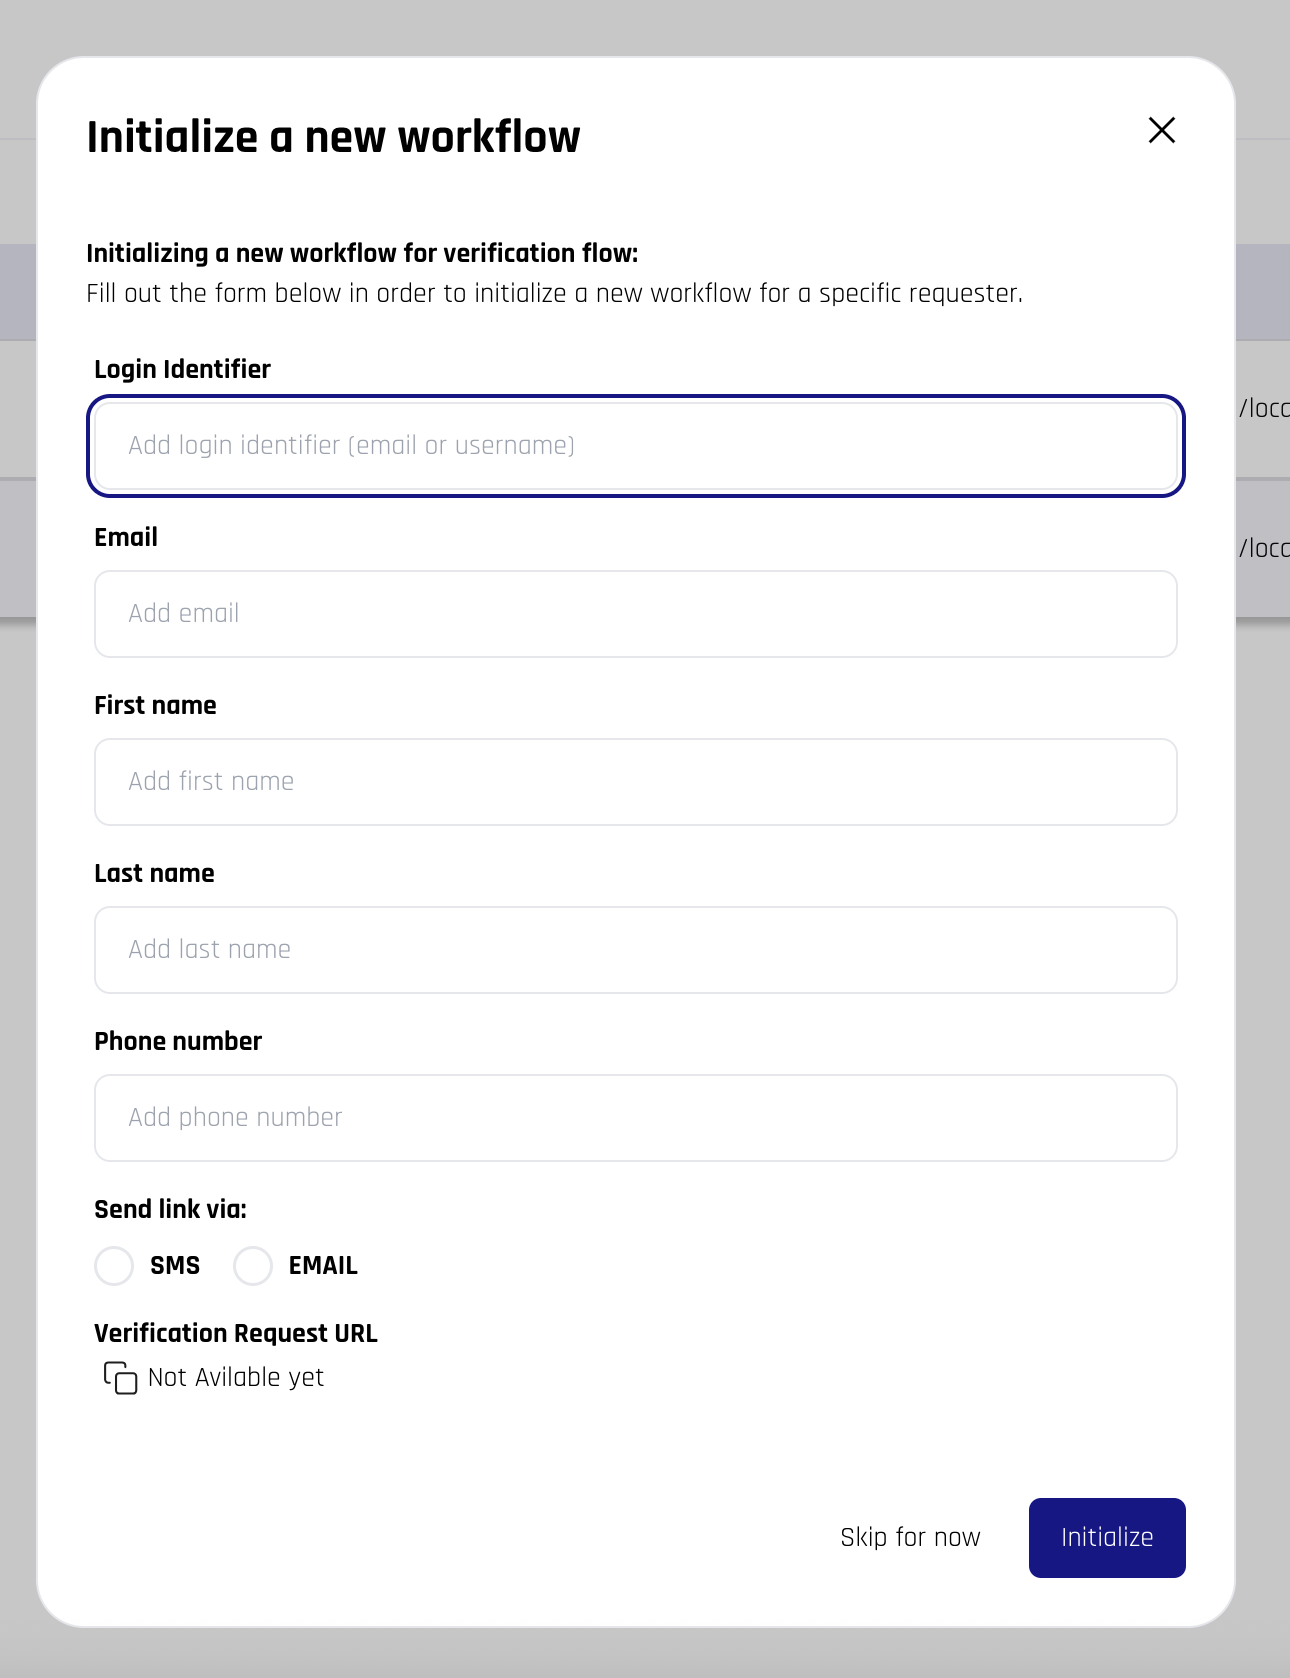Screen dimensions: 1290x1678
Task: Click the Last name label
Action: 154,873
